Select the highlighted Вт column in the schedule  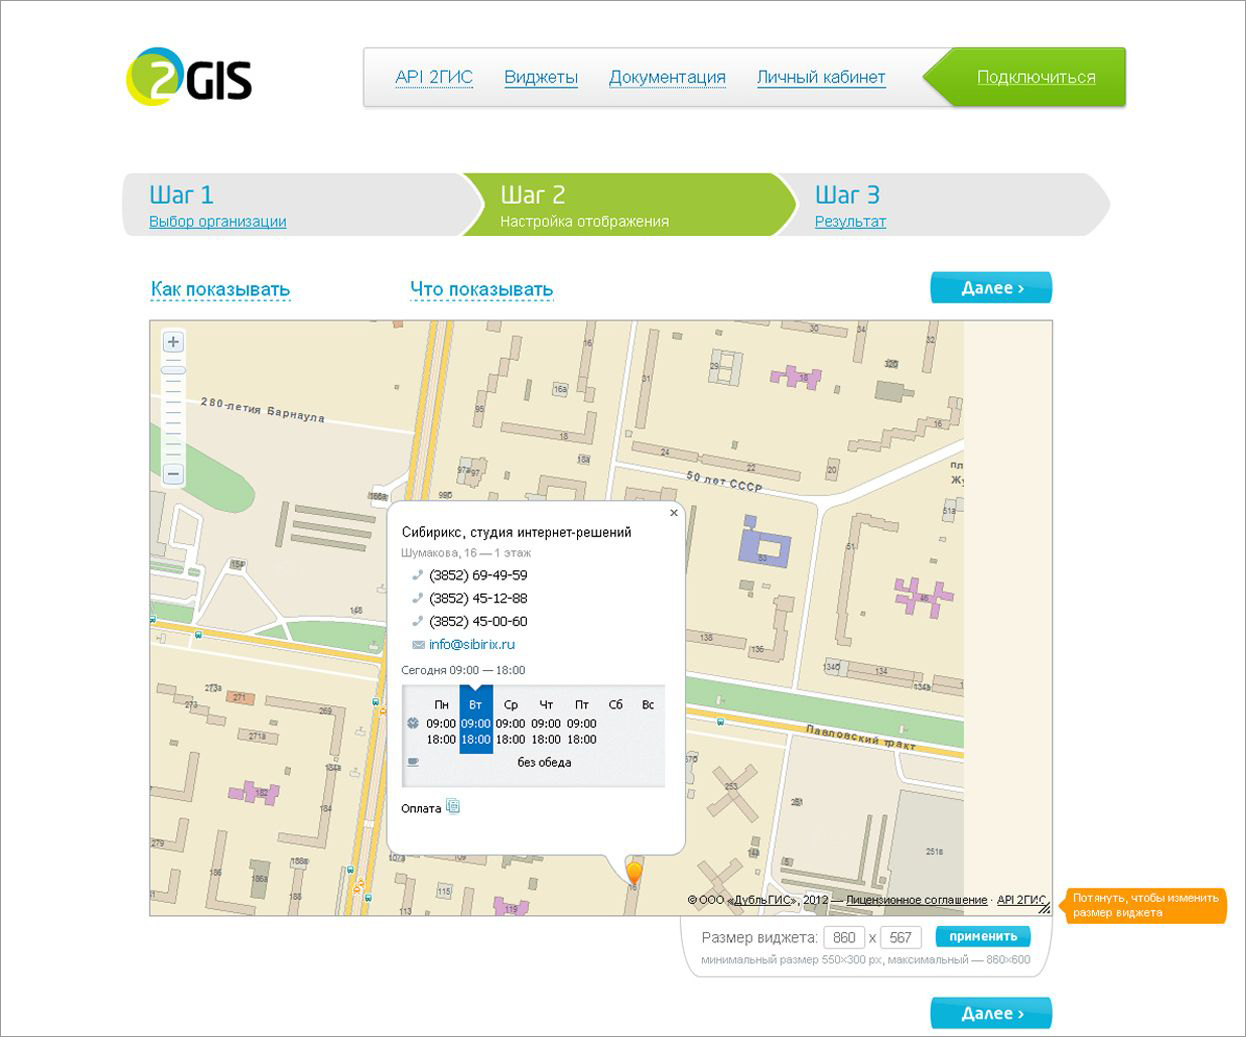point(476,719)
